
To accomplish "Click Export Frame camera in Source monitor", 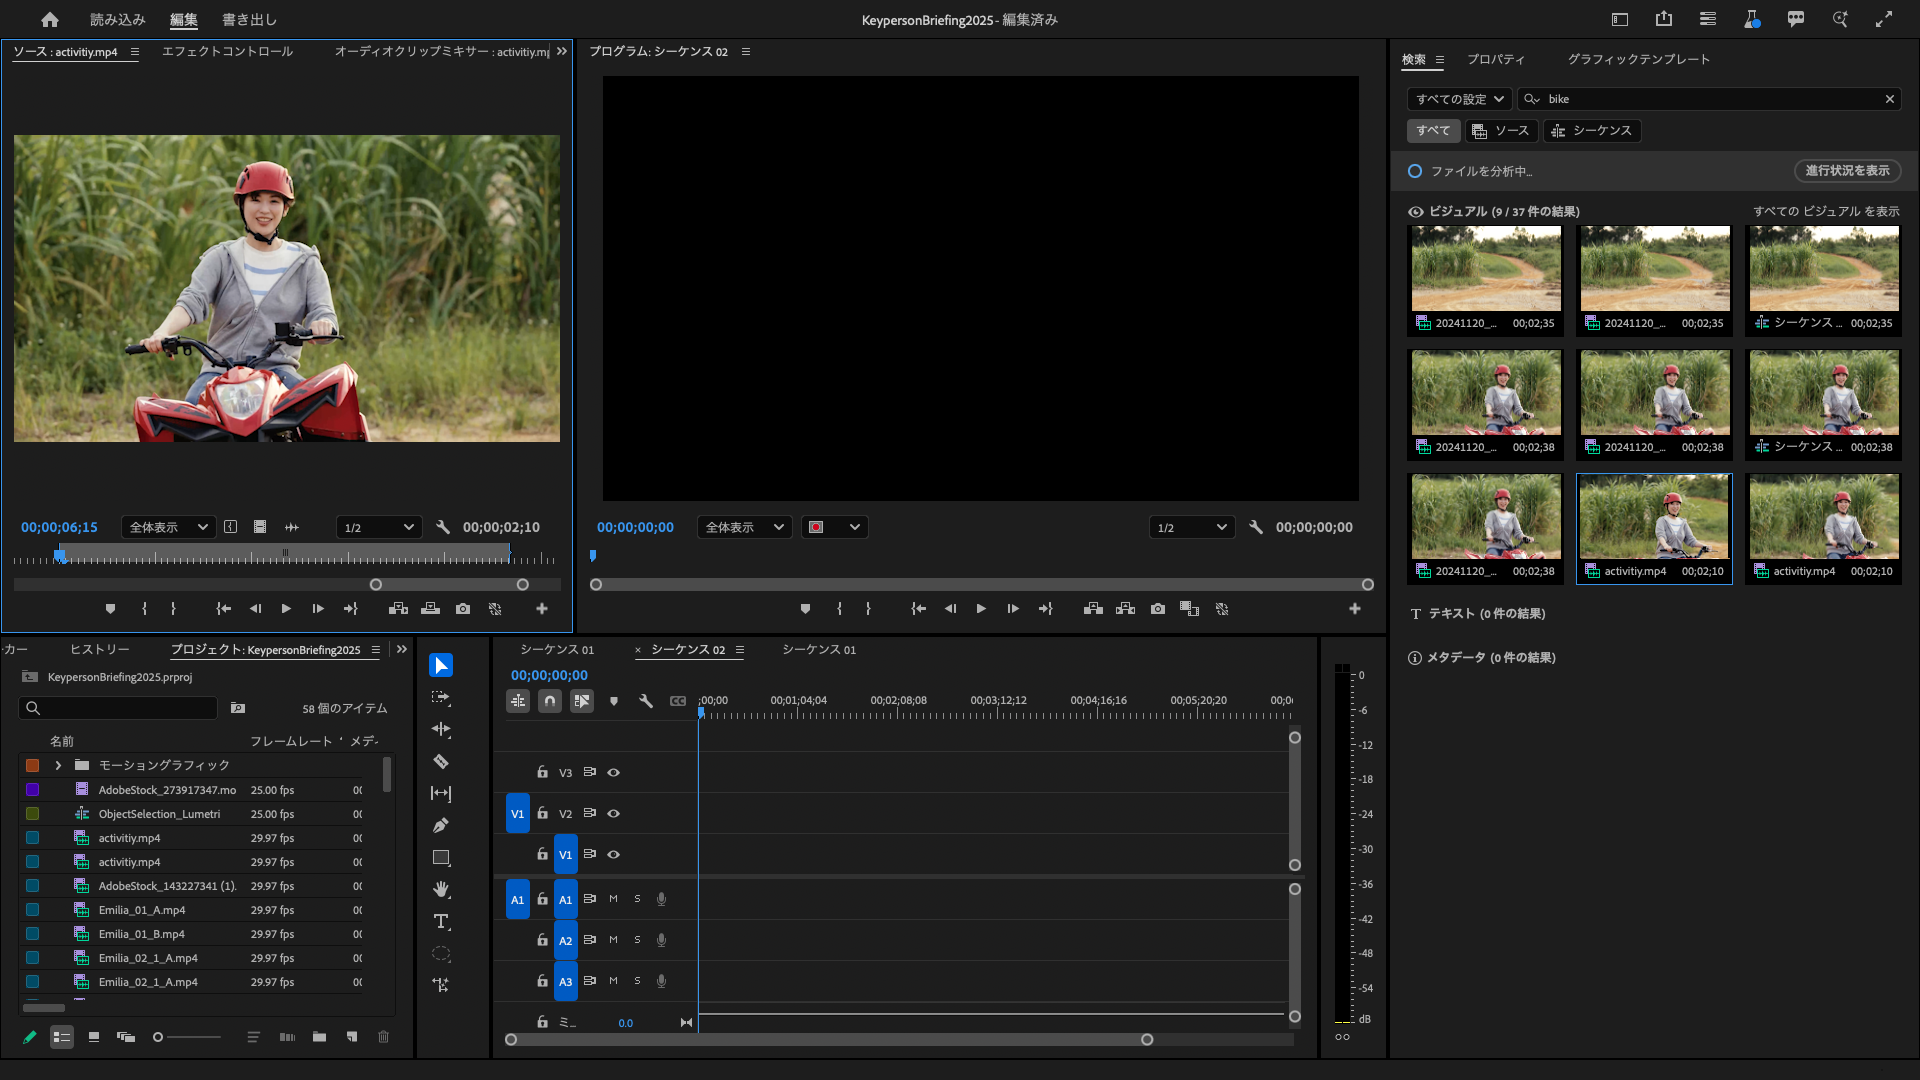I will (x=462, y=609).
